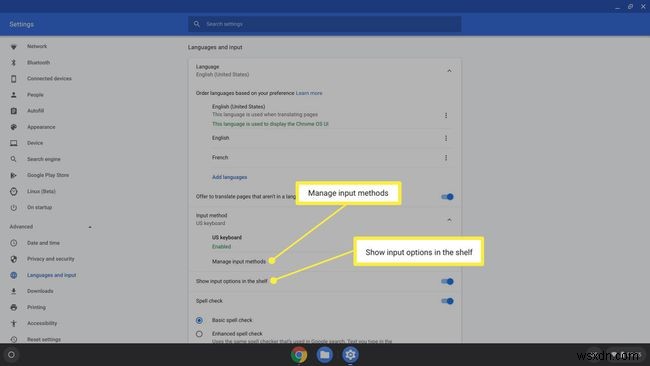
Task: Open Downloads in the sidebar
Action: (x=40, y=291)
